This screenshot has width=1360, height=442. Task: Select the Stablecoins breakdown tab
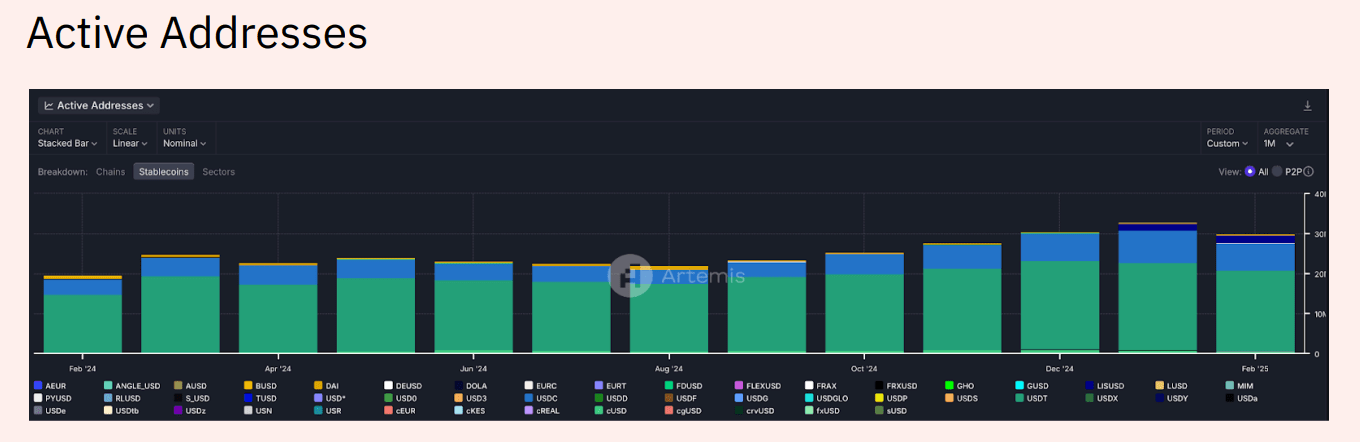164,172
